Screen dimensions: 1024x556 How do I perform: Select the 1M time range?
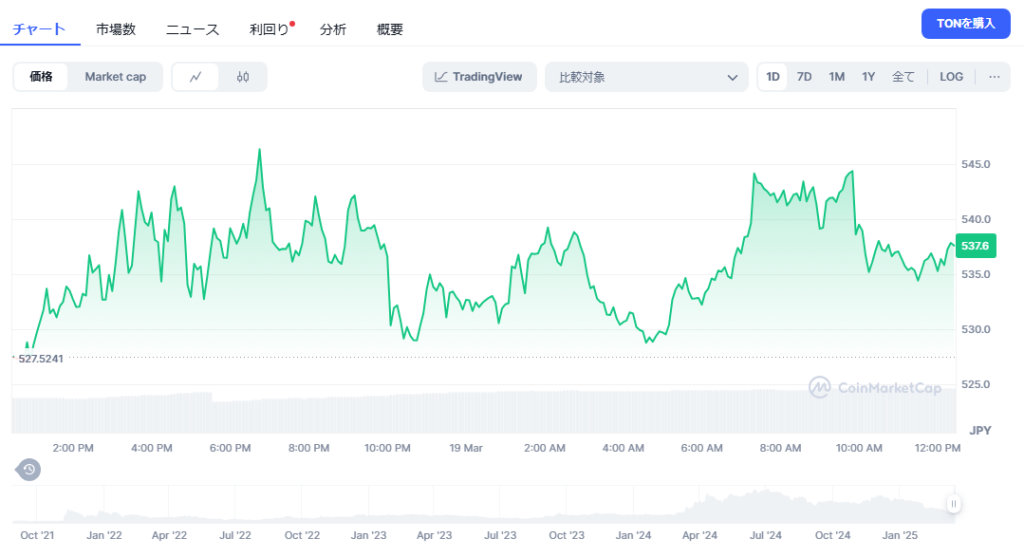[837, 77]
